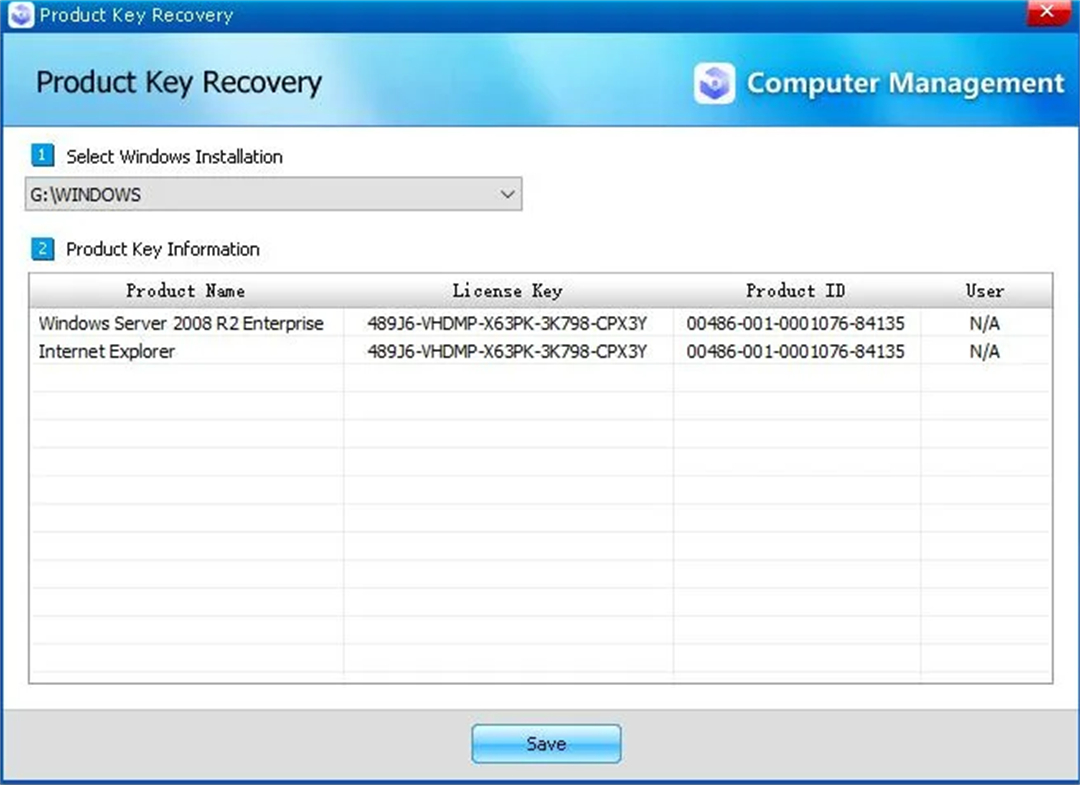This screenshot has width=1080, height=785.
Task: Click the Windows Server license key cell
Action: (x=507, y=324)
